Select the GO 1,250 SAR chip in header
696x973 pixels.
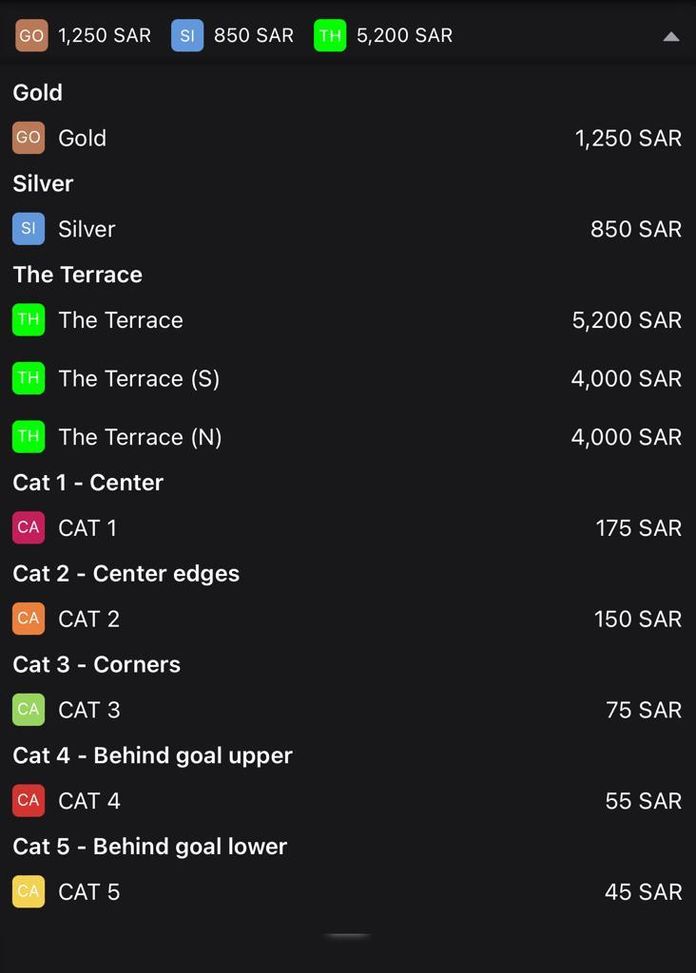(x=84, y=36)
